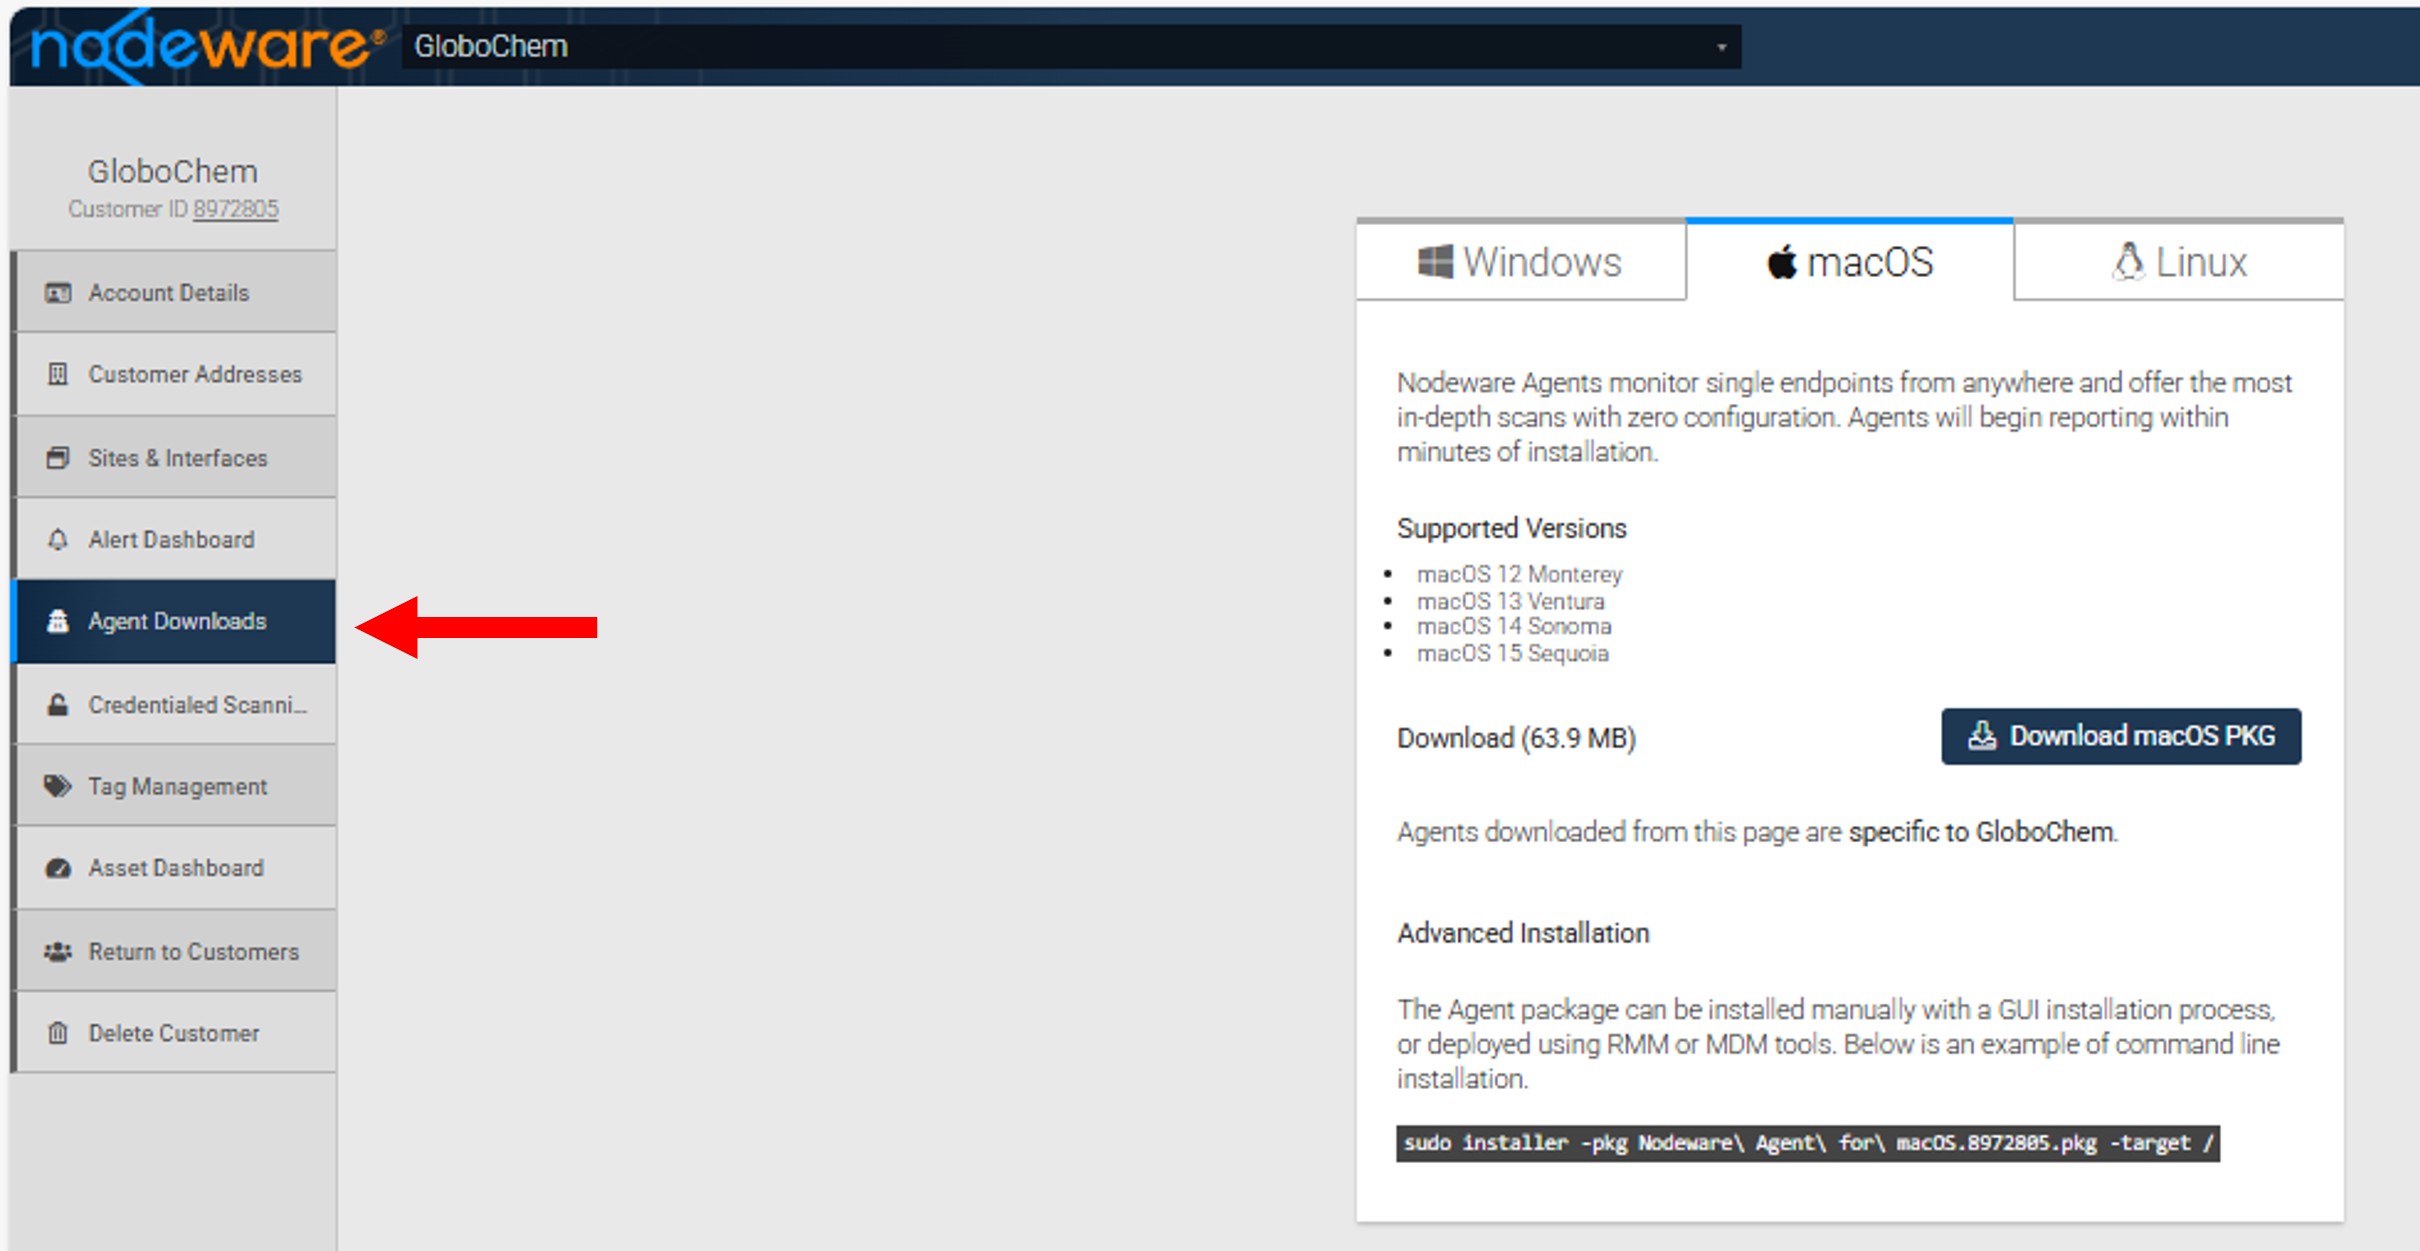This screenshot has width=2420, height=1251.
Task: Select the macOS tab
Action: [1851, 262]
